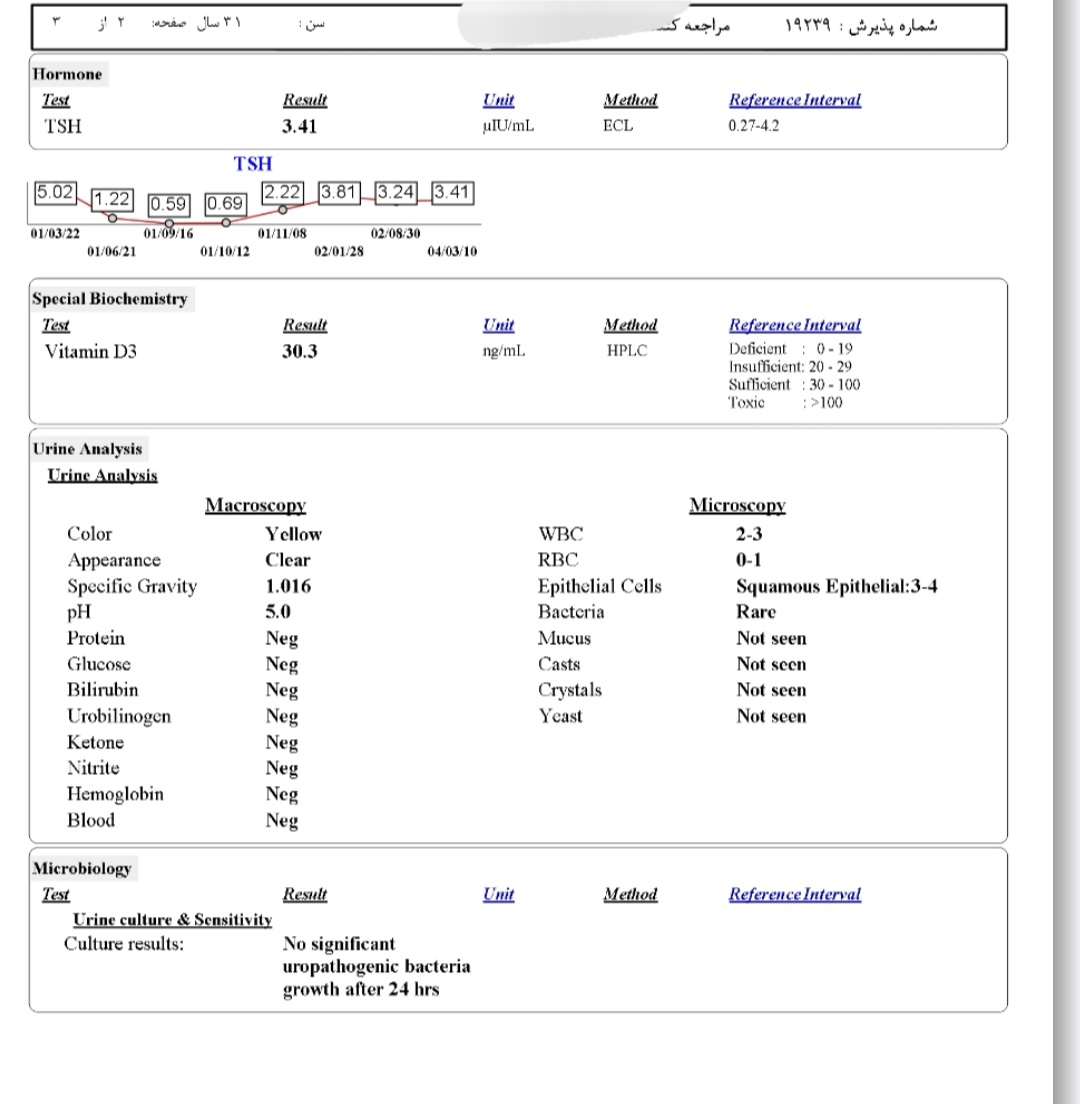Click the Microbiology section label
Viewport: 1080px width, 1104px height.
click(83, 869)
